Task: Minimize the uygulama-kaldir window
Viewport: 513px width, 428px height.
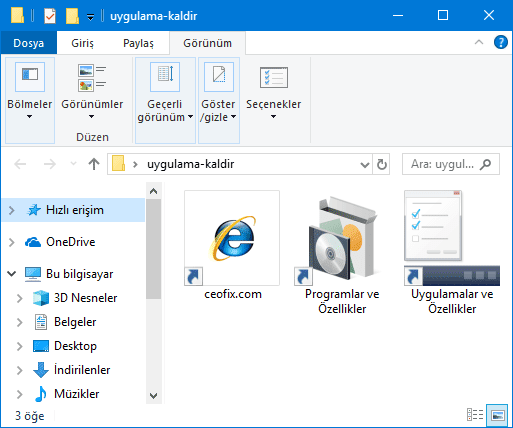Action: coord(398,15)
